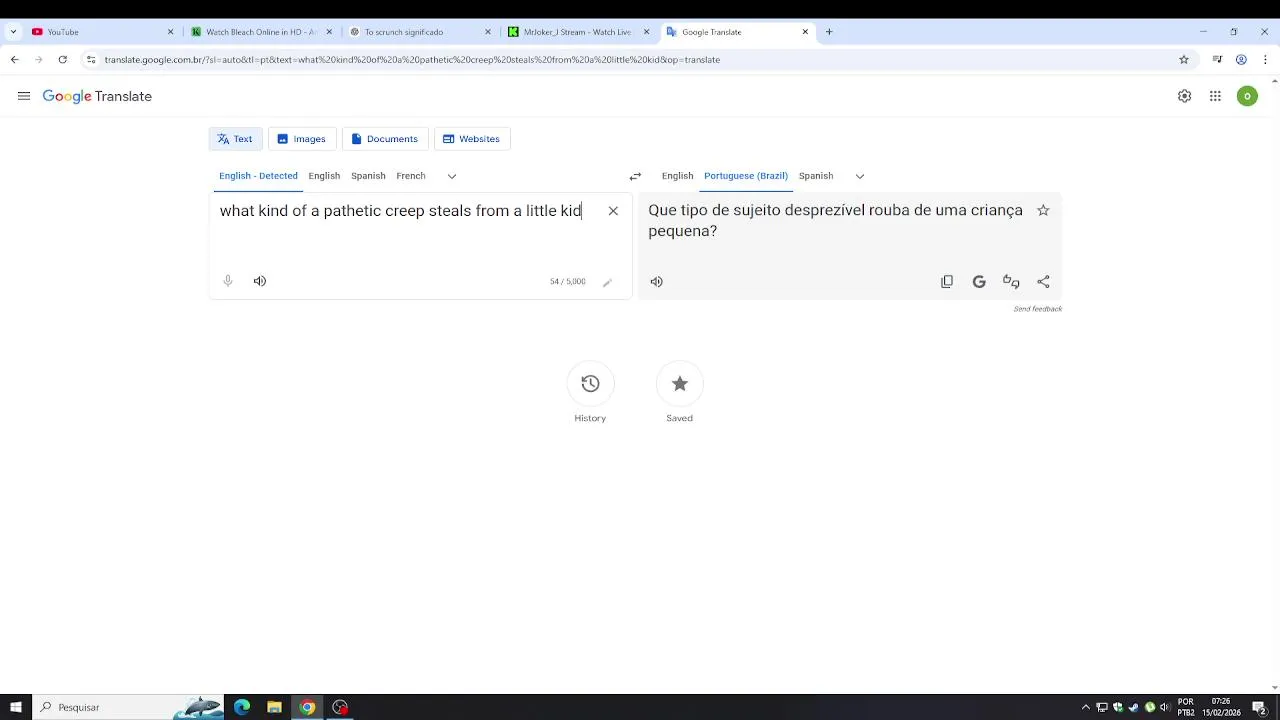Save translation with the star icon

pos(1043,210)
